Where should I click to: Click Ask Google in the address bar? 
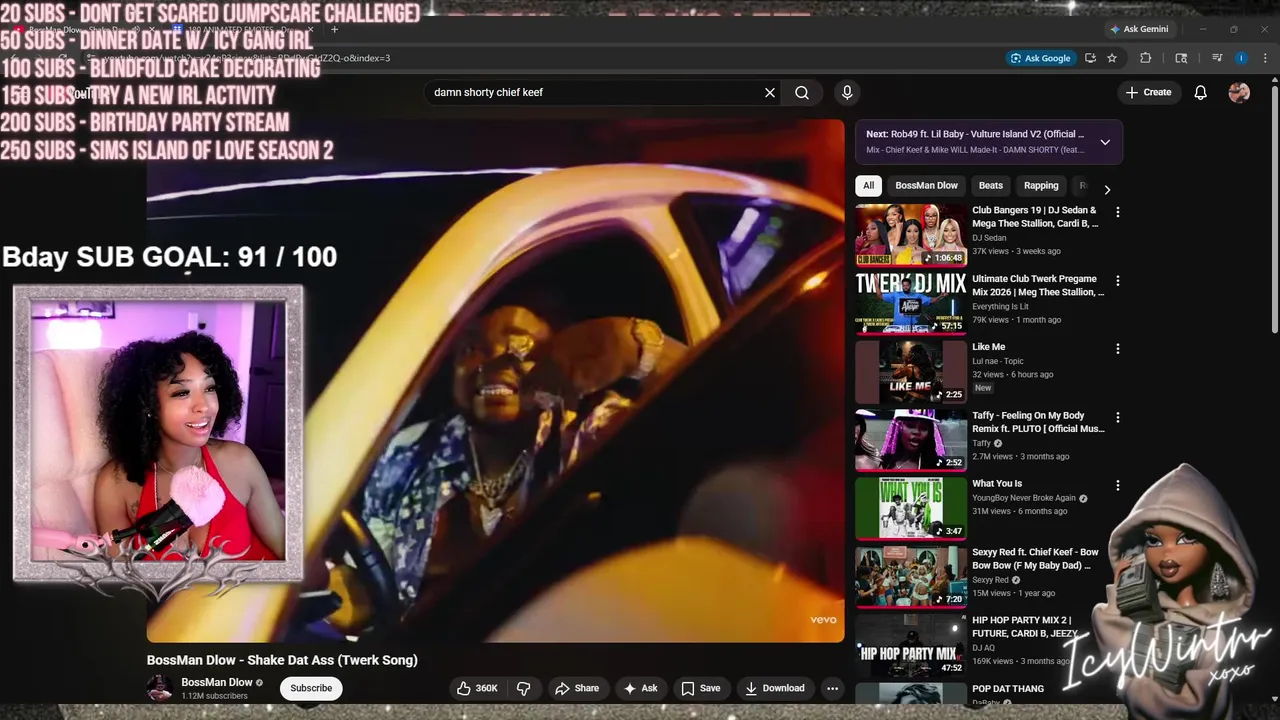[1040, 58]
